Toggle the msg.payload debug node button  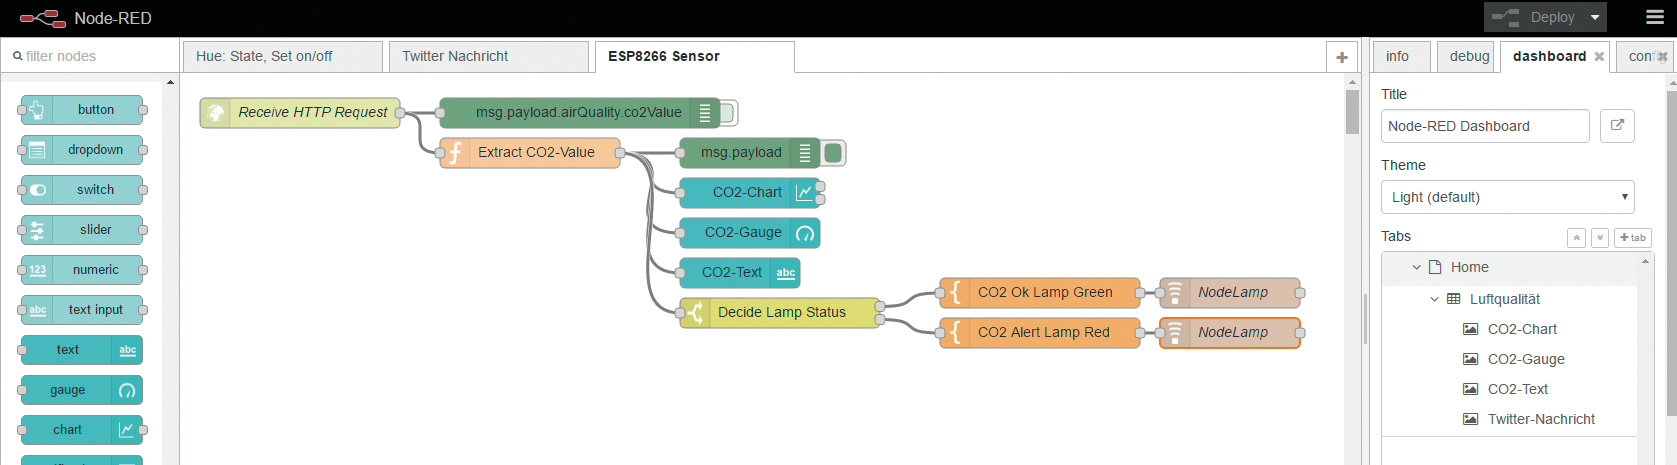pos(833,153)
